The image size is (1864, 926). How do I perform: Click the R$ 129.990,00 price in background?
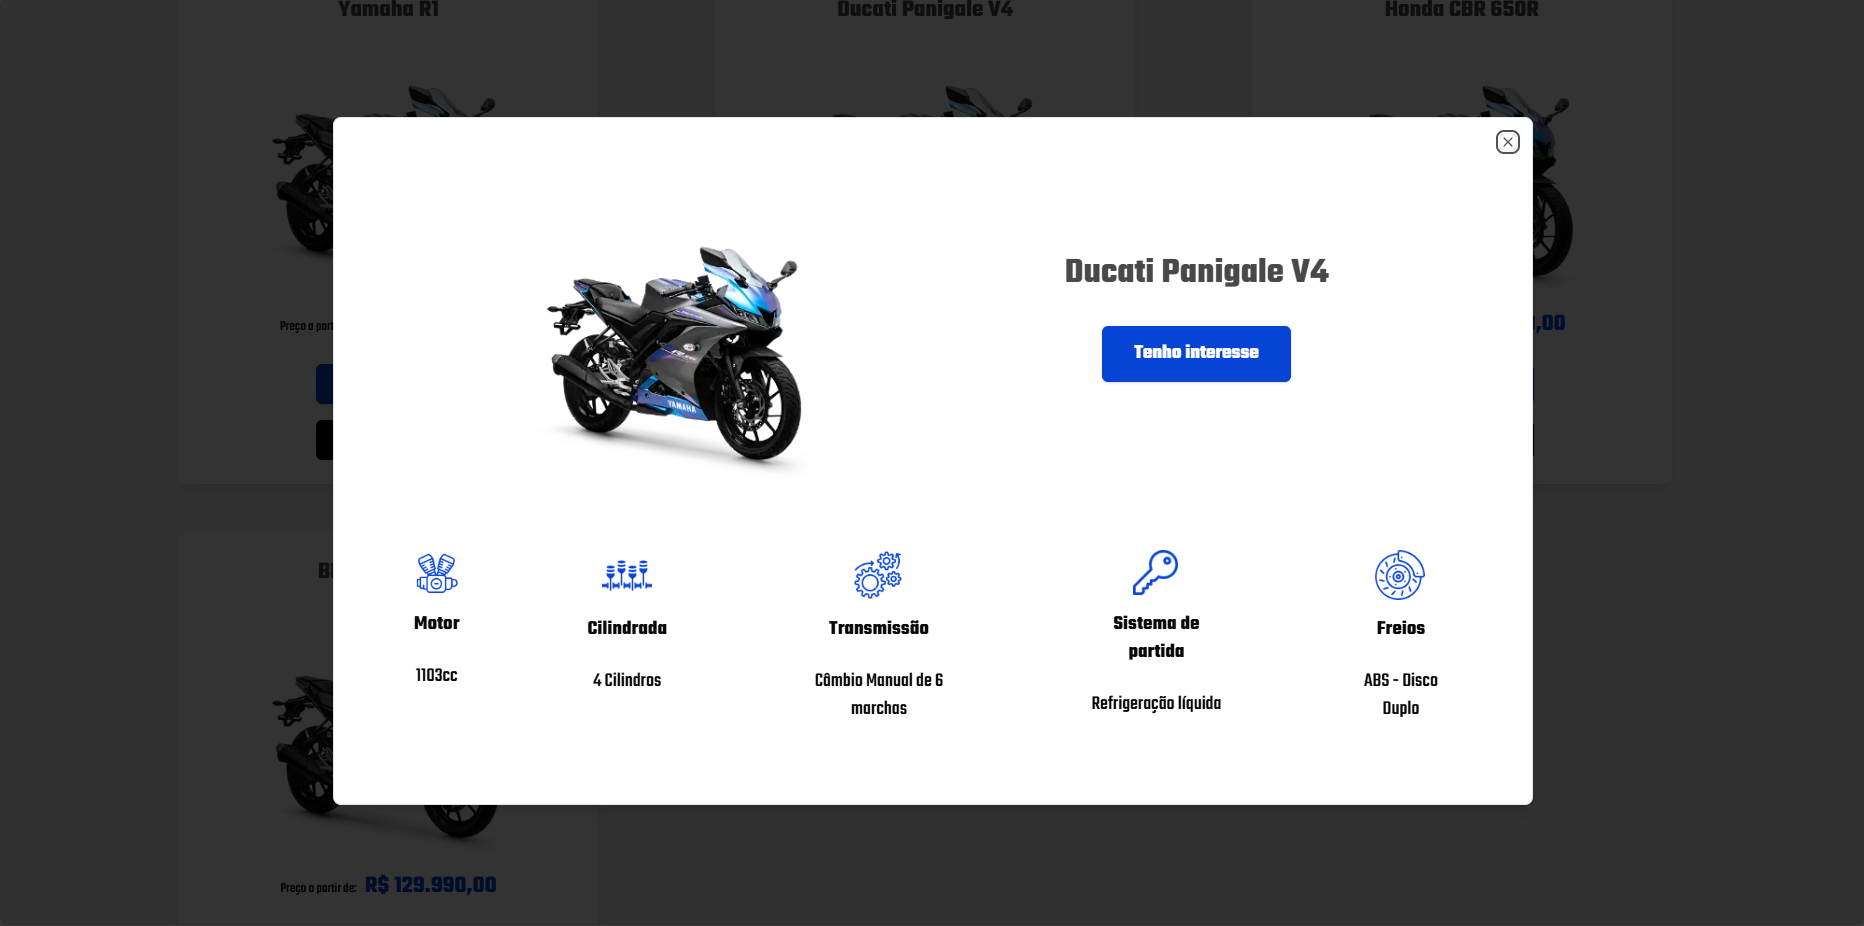(431, 885)
